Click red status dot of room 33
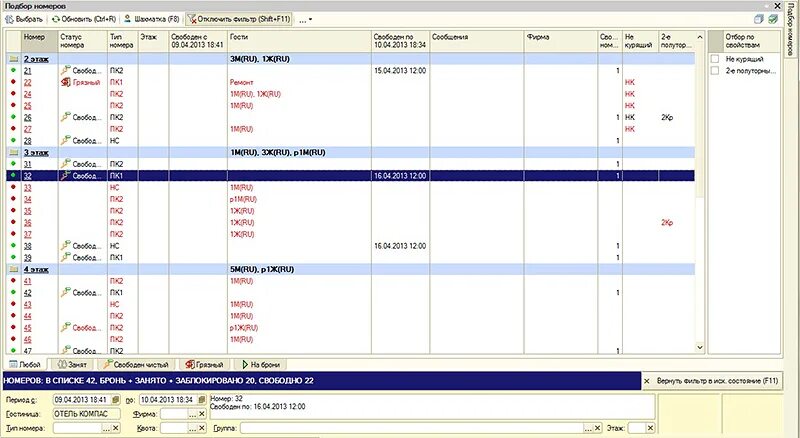The height and width of the screenshot is (438, 800). coord(13,187)
